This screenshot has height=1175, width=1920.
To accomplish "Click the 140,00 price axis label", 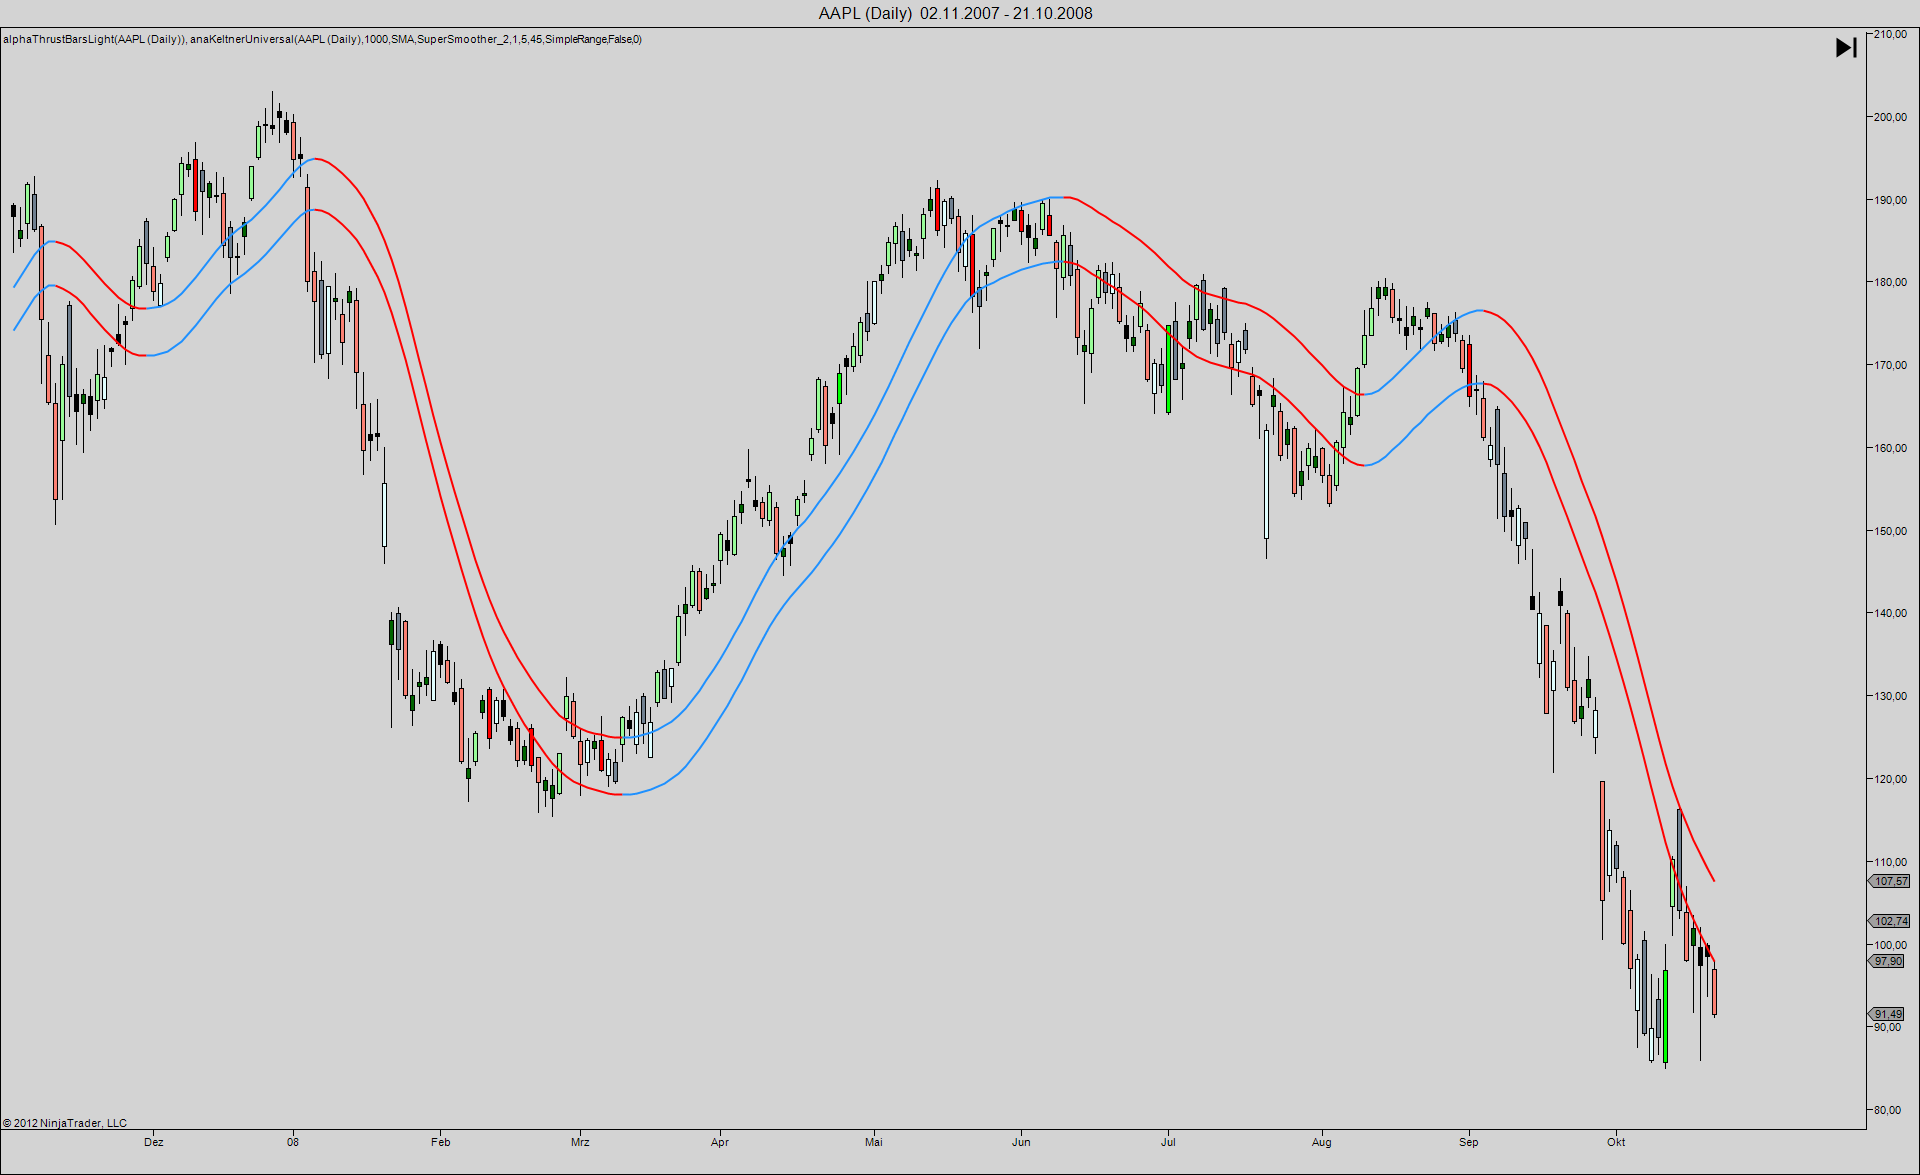I will pos(1890,613).
